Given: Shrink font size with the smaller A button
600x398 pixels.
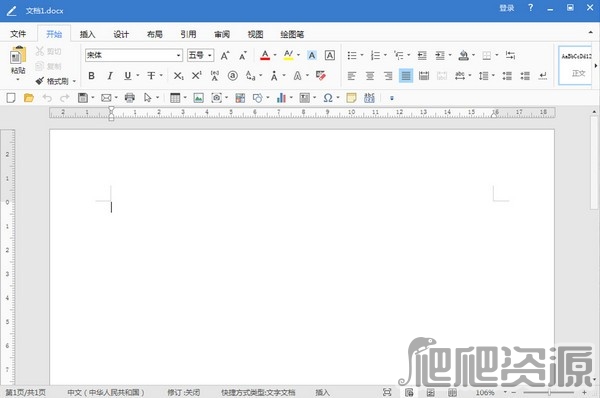Looking at the screenshot, I should click(x=243, y=56).
